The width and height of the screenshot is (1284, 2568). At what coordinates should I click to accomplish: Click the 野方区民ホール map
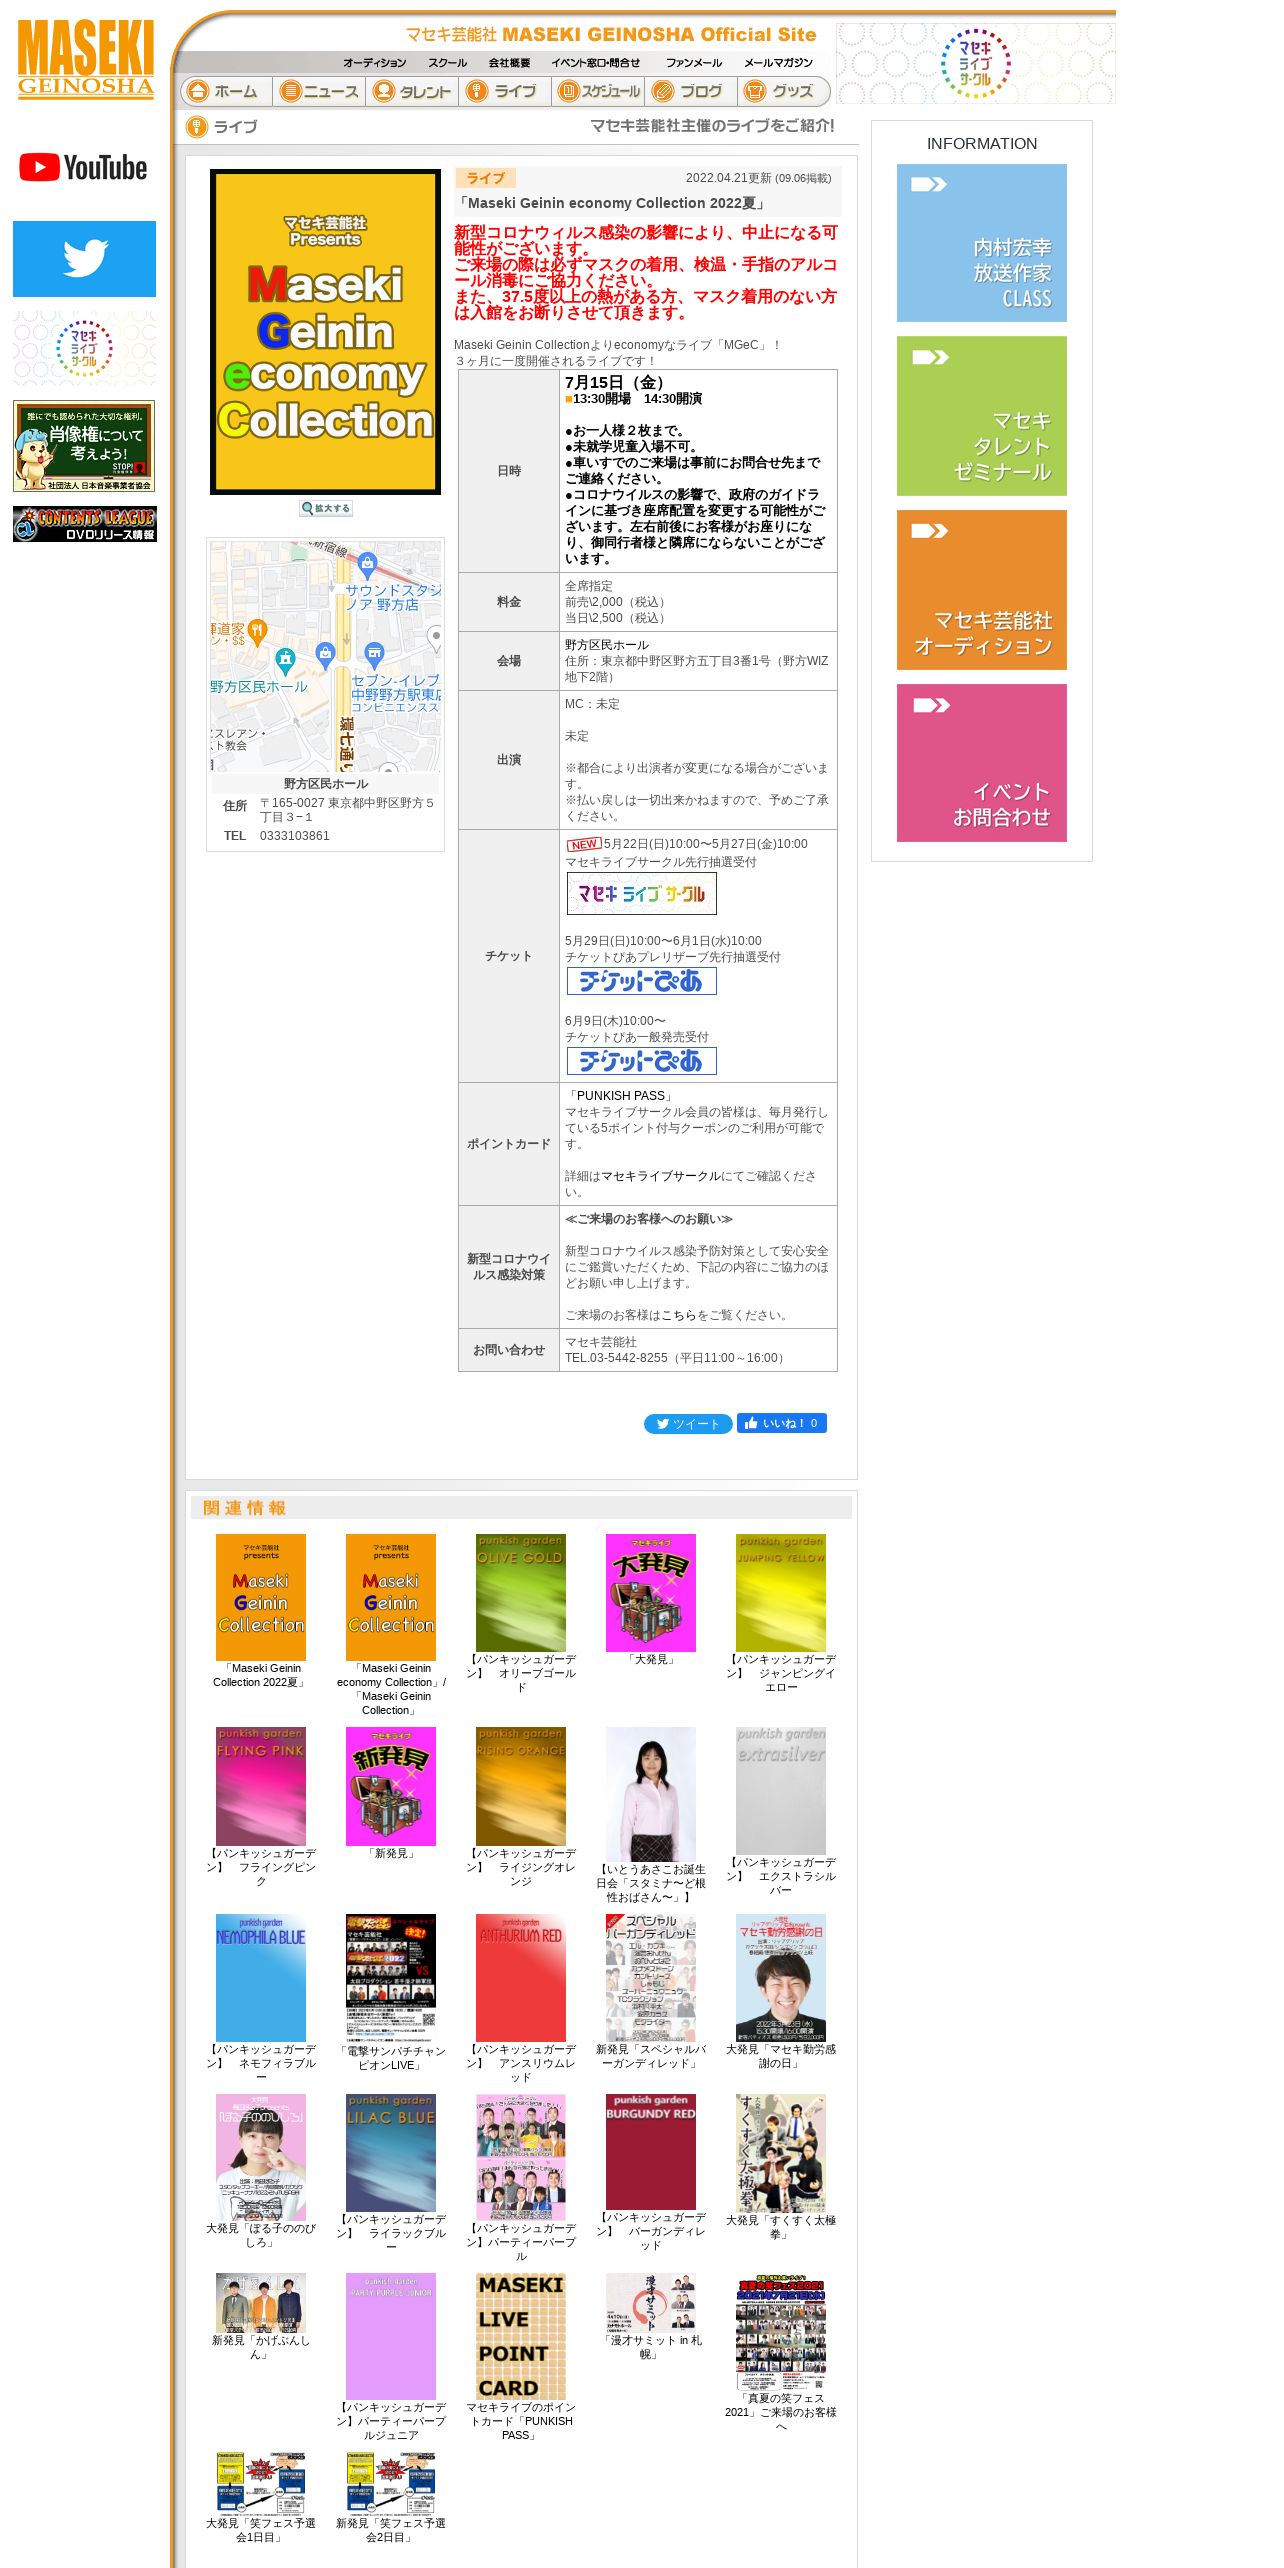click(325, 655)
